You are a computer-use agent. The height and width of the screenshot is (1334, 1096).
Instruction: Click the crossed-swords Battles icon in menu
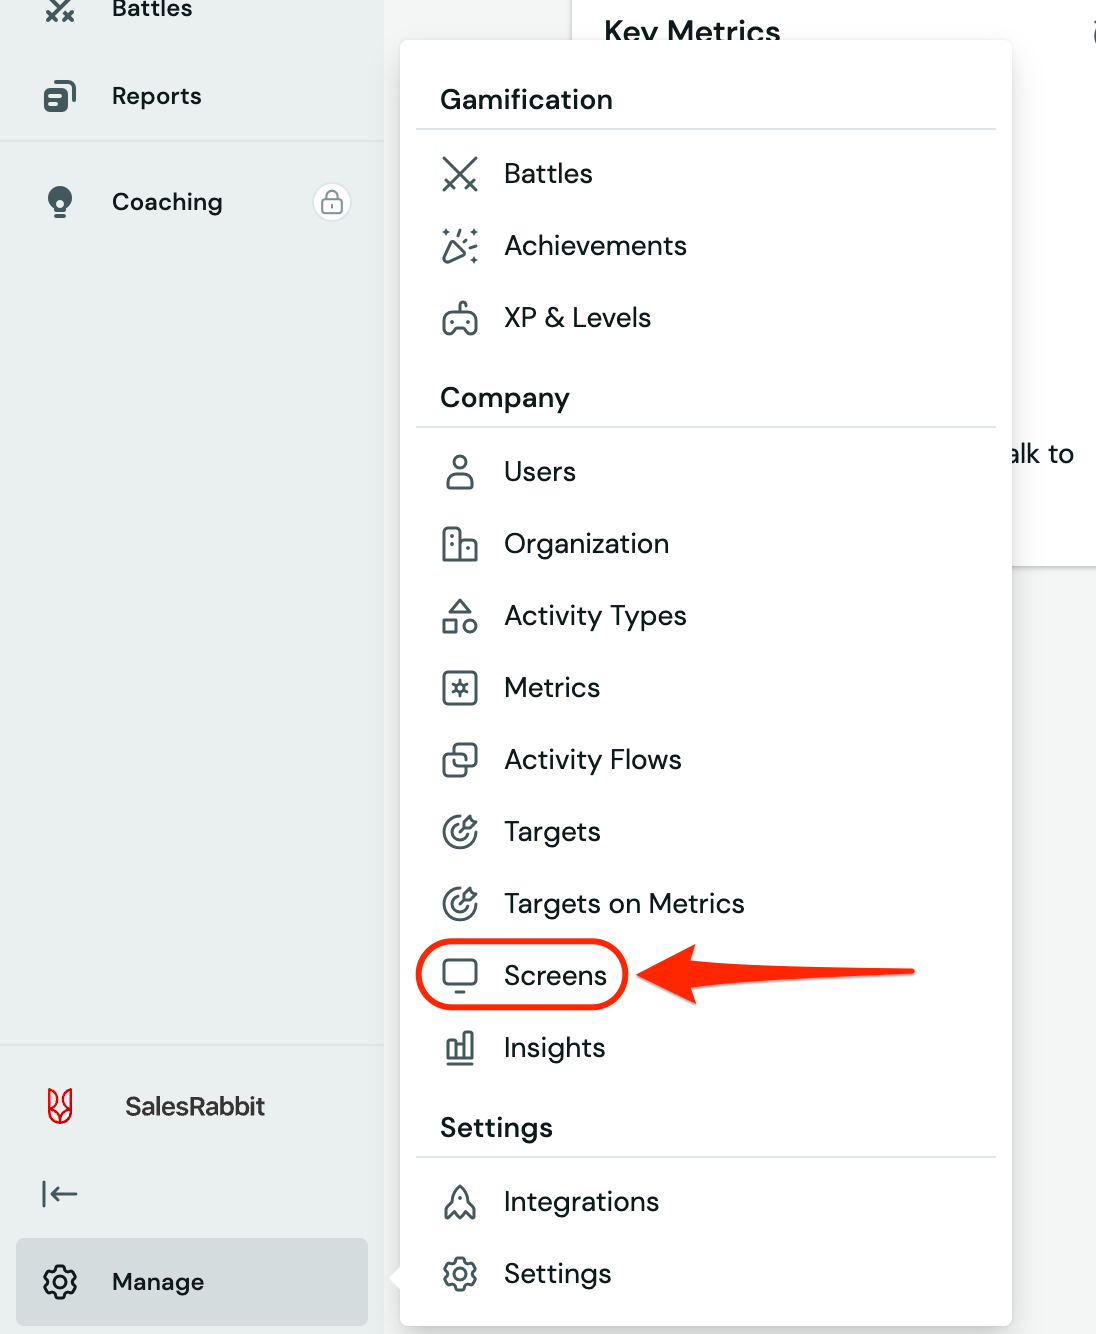(x=460, y=174)
